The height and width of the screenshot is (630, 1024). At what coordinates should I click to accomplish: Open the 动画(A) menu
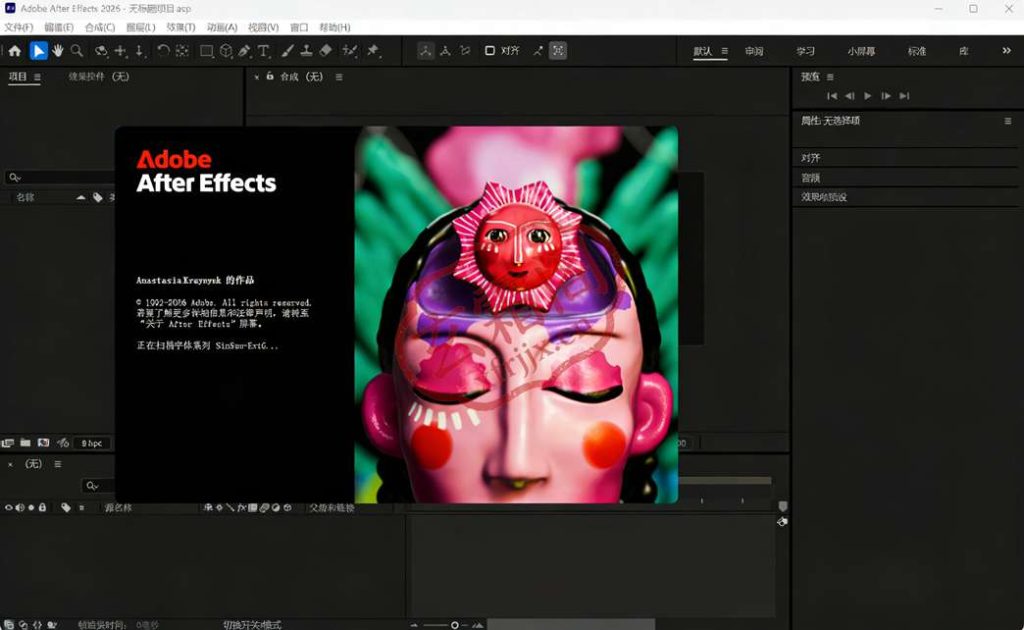click(222, 27)
